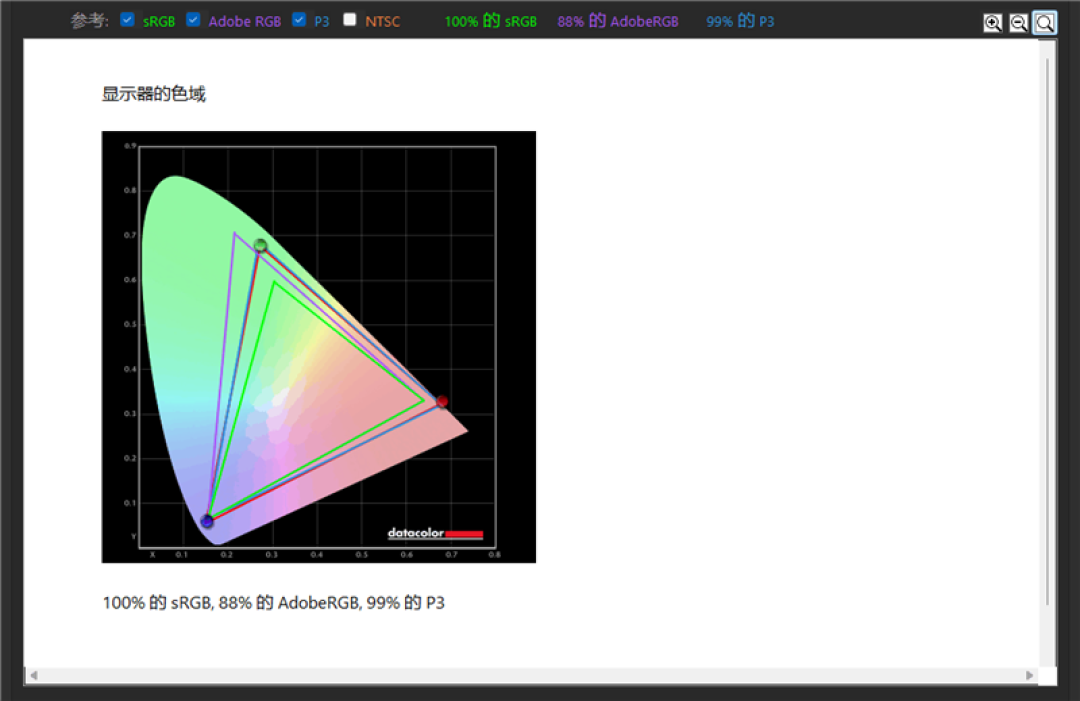Click the zoom out magnifier icon
This screenshot has width=1080, height=701.
tap(1019, 23)
